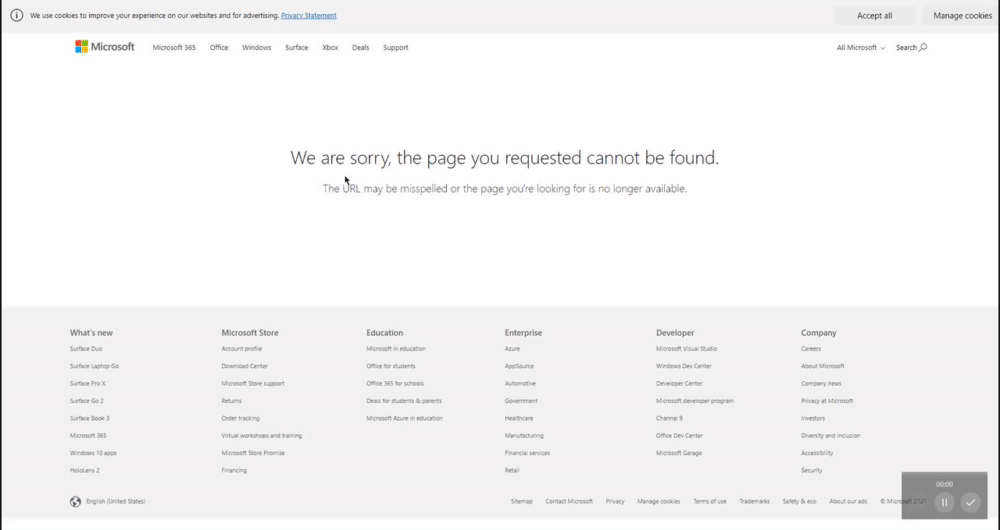Open the Retail link
Screen dimensions: 1000x530
(x=512, y=470)
